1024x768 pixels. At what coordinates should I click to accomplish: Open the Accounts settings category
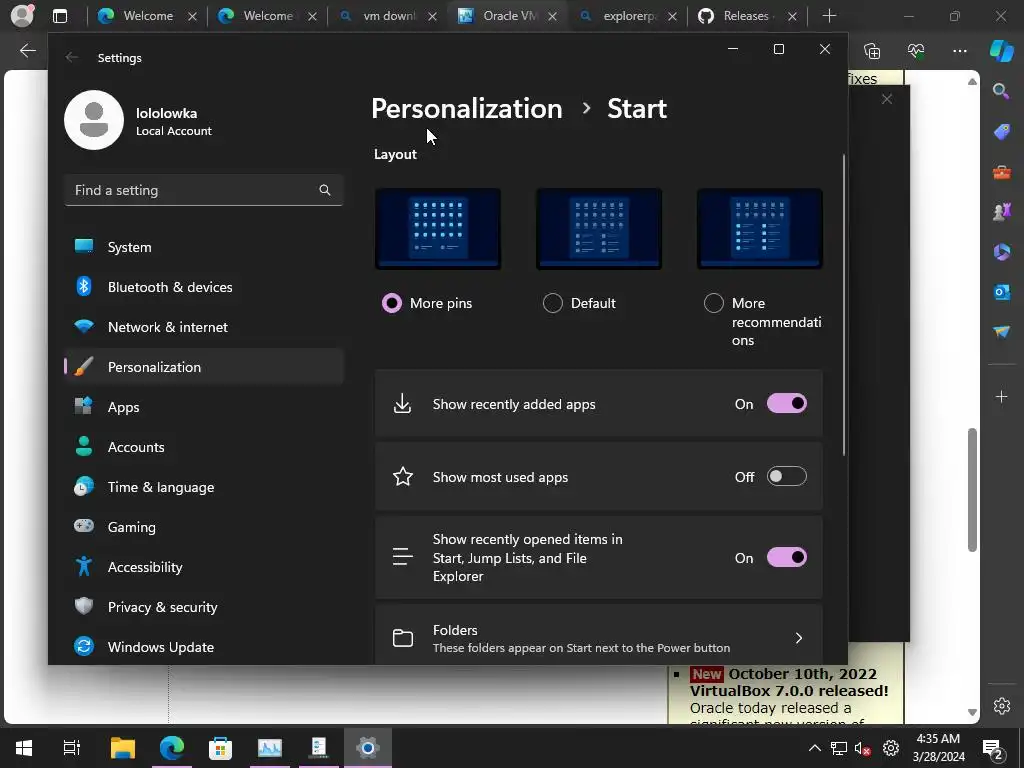click(x=203, y=447)
